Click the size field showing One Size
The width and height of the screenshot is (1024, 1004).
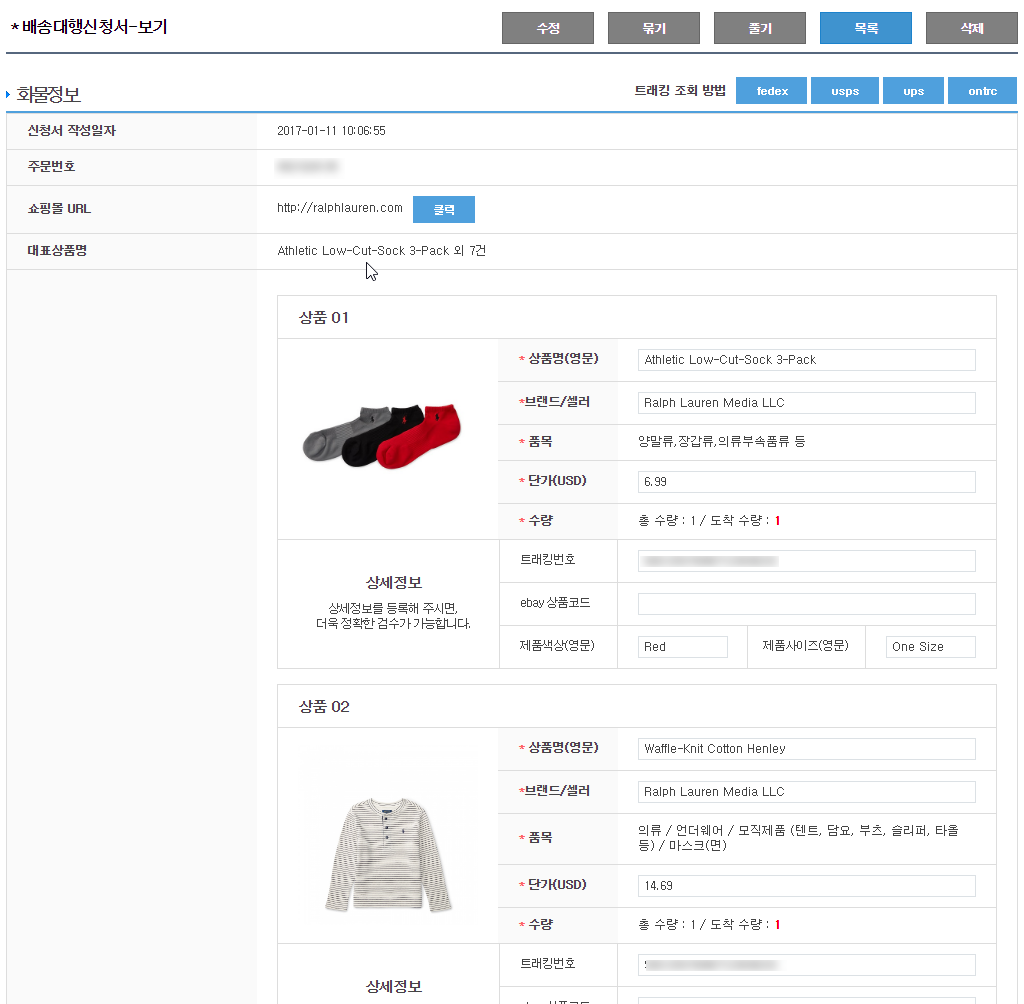pyautogui.click(x=930, y=647)
